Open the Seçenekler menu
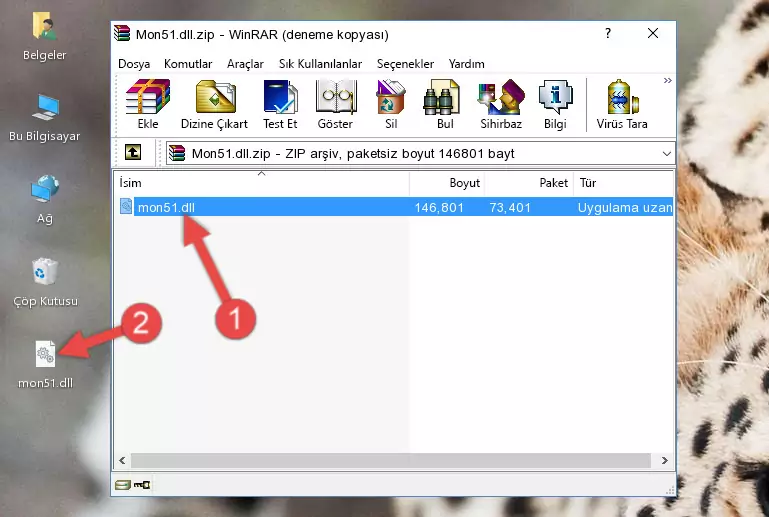The height and width of the screenshot is (517, 769). pos(405,64)
